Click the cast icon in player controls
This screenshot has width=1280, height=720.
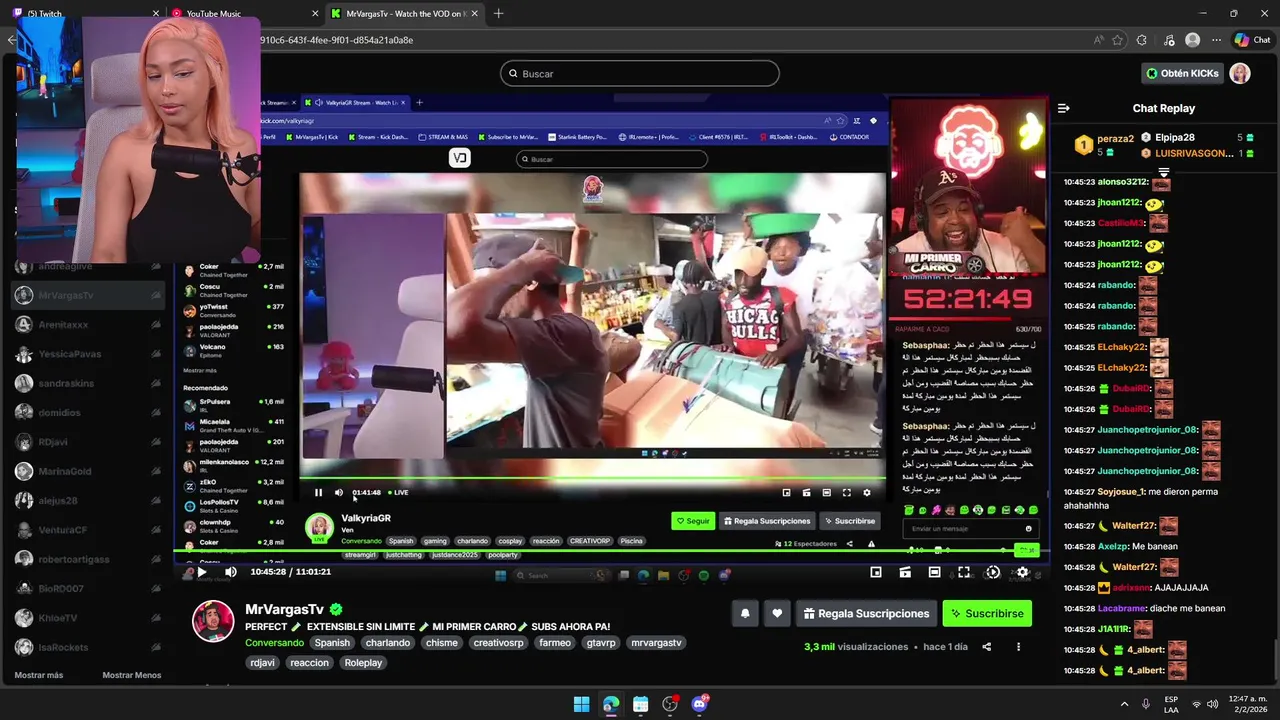click(x=905, y=572)
